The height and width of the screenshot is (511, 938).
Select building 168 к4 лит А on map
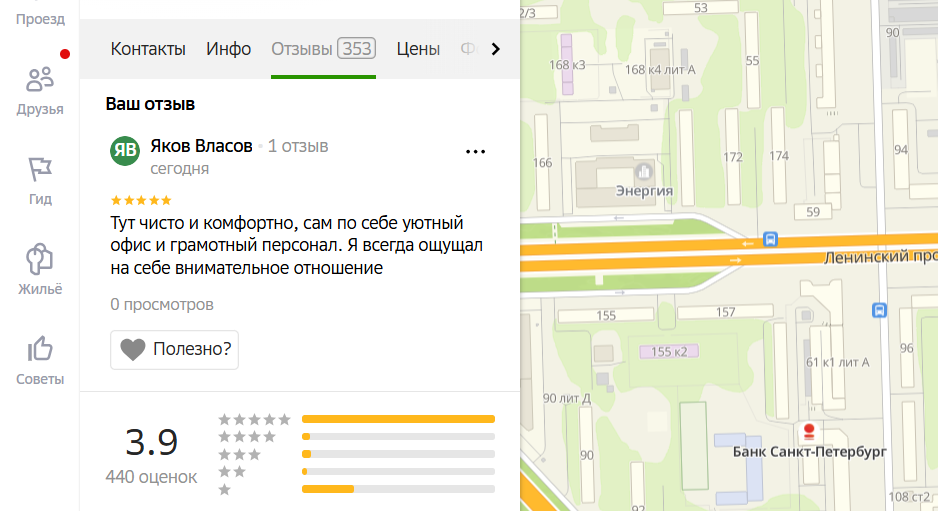660,69
